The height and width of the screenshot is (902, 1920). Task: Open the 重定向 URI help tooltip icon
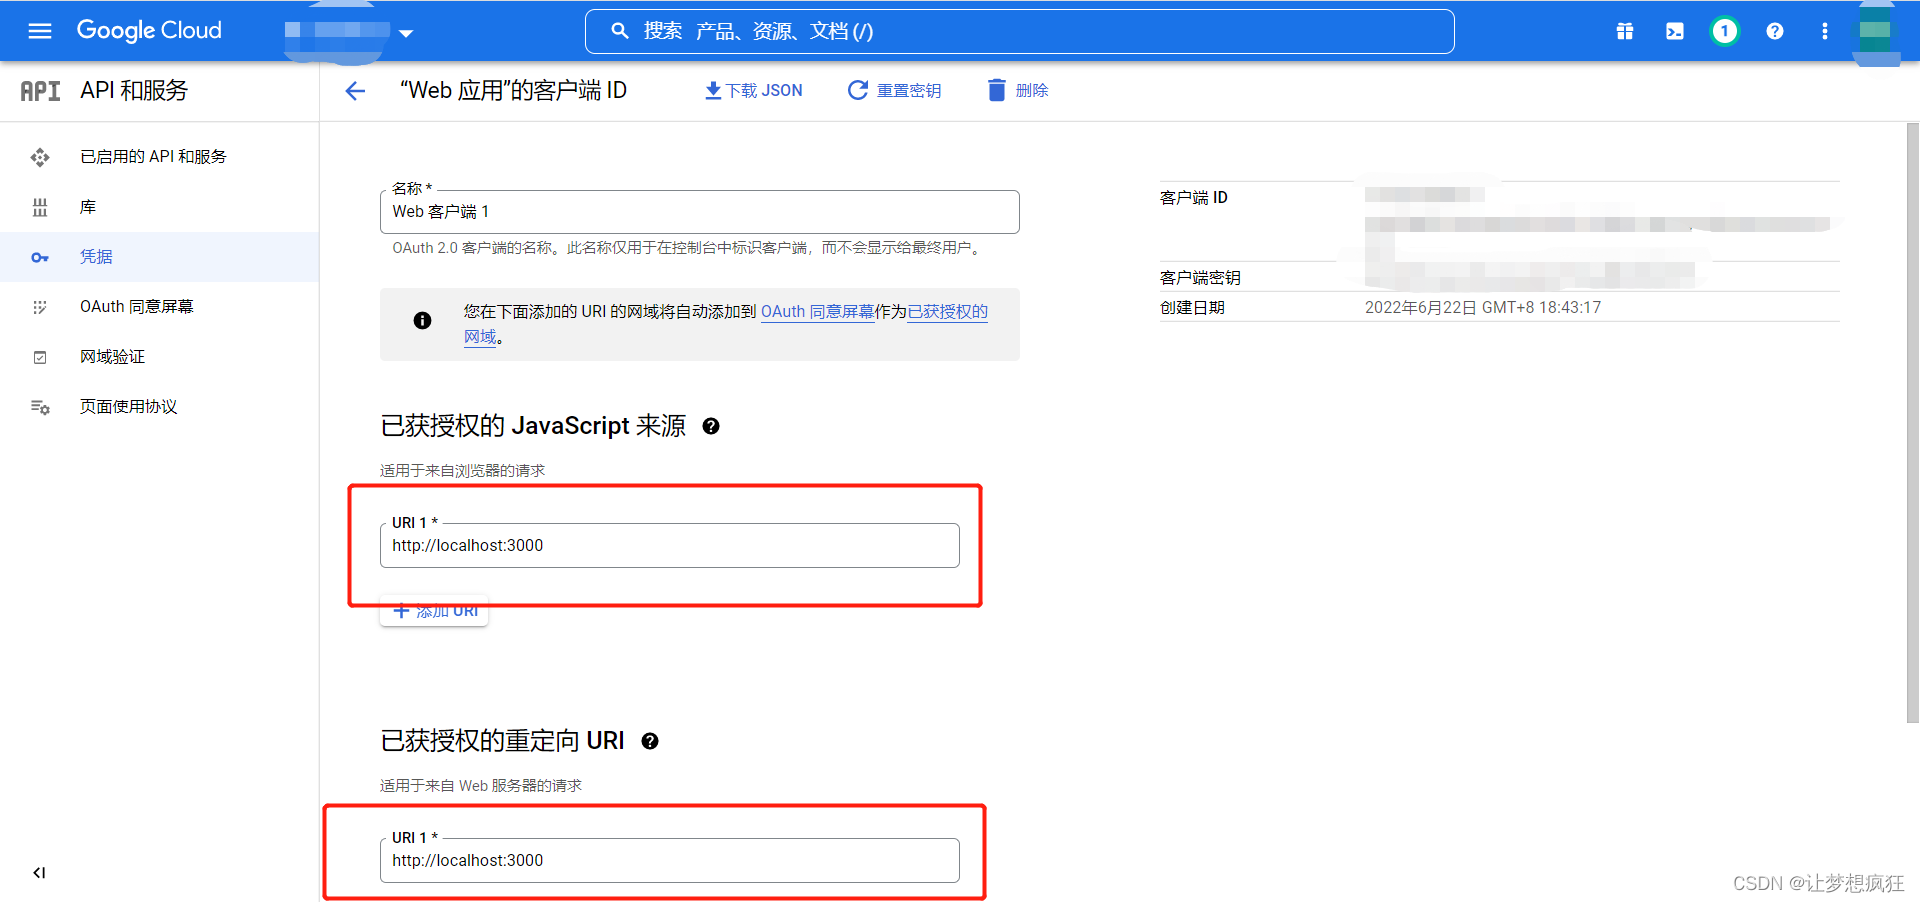click(650, 741)
